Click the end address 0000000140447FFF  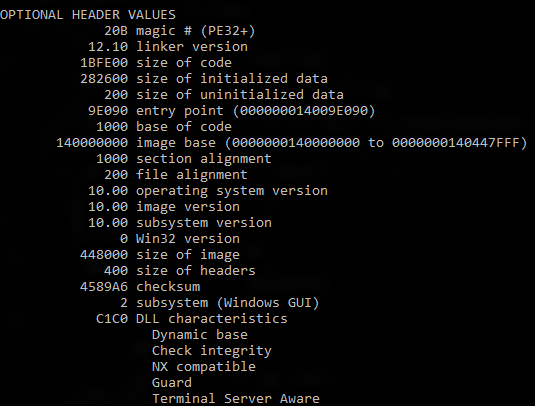pyautogui.click(x=456, y=143)
